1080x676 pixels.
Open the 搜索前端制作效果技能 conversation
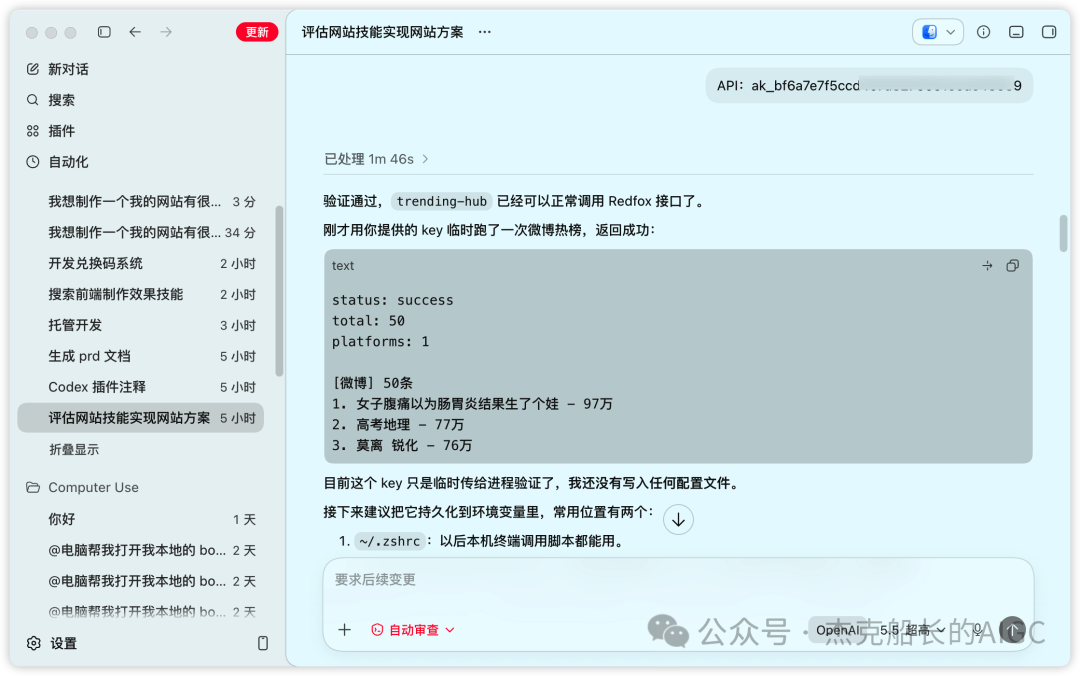click(x=141, y=294)
